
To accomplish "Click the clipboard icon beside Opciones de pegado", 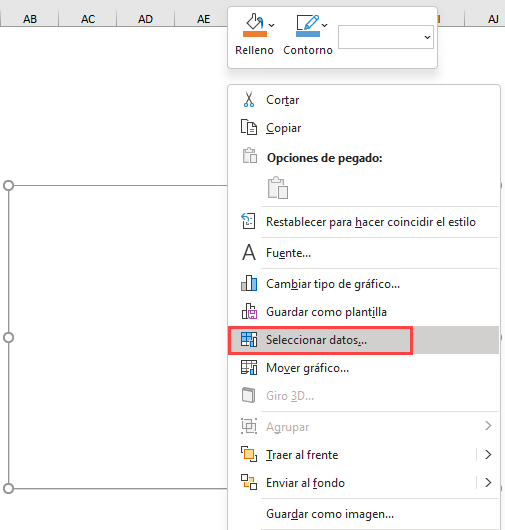I will coord(250,155).
